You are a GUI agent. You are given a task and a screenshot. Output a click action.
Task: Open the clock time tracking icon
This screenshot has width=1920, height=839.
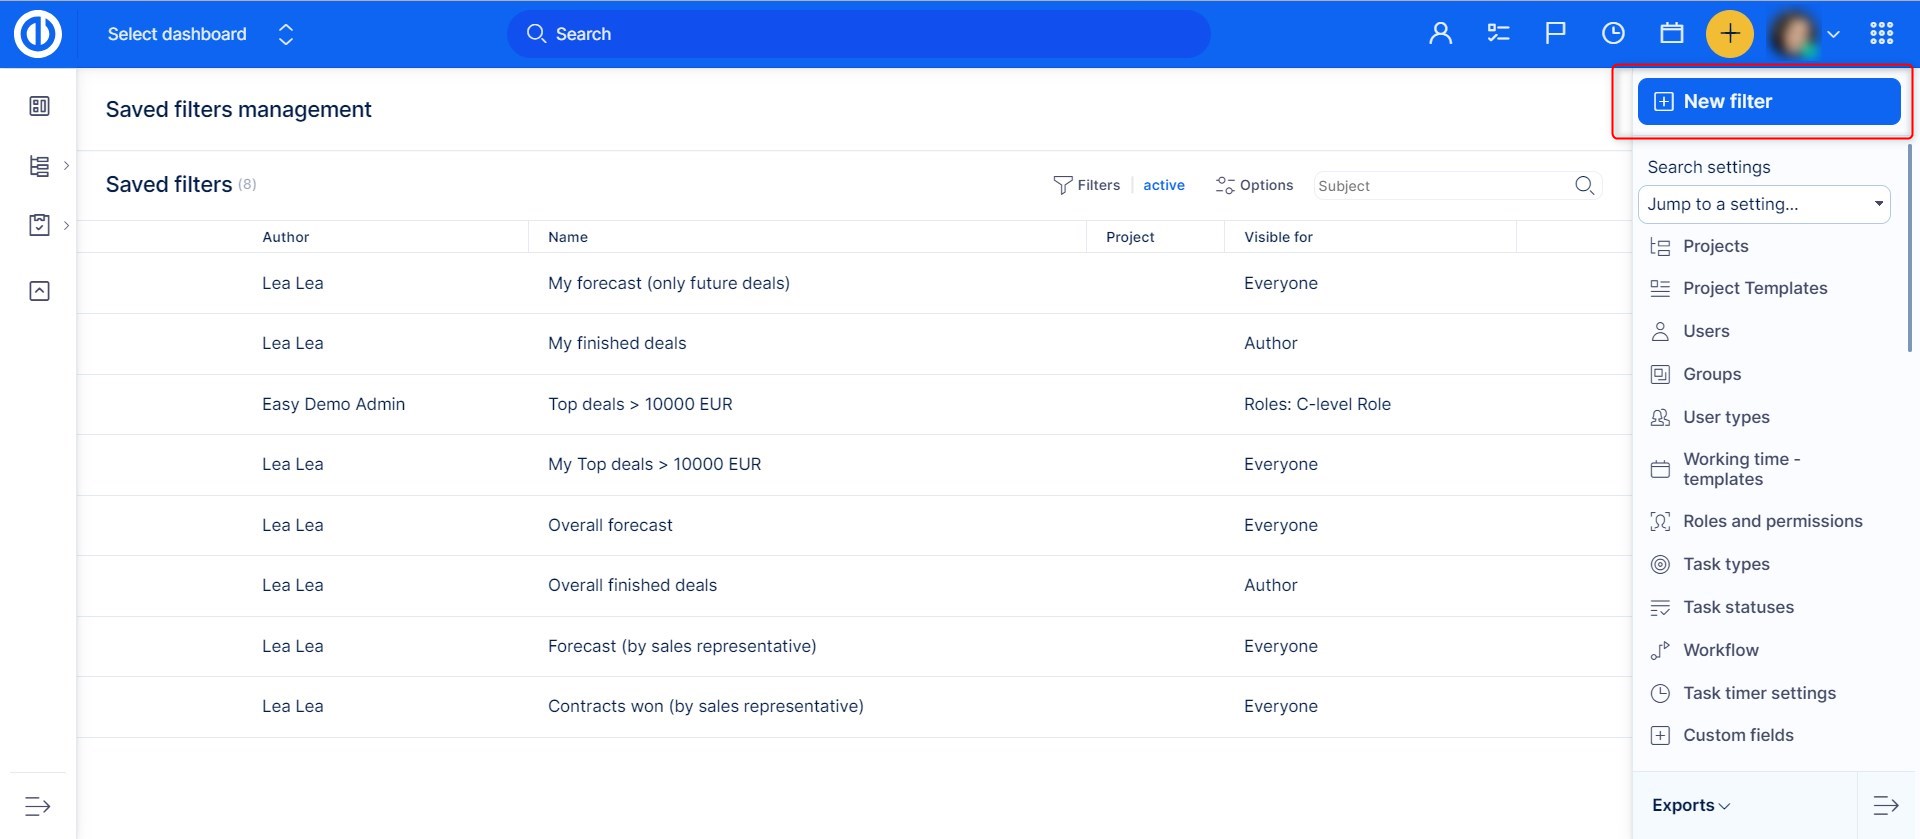[x=1613, y=34]
